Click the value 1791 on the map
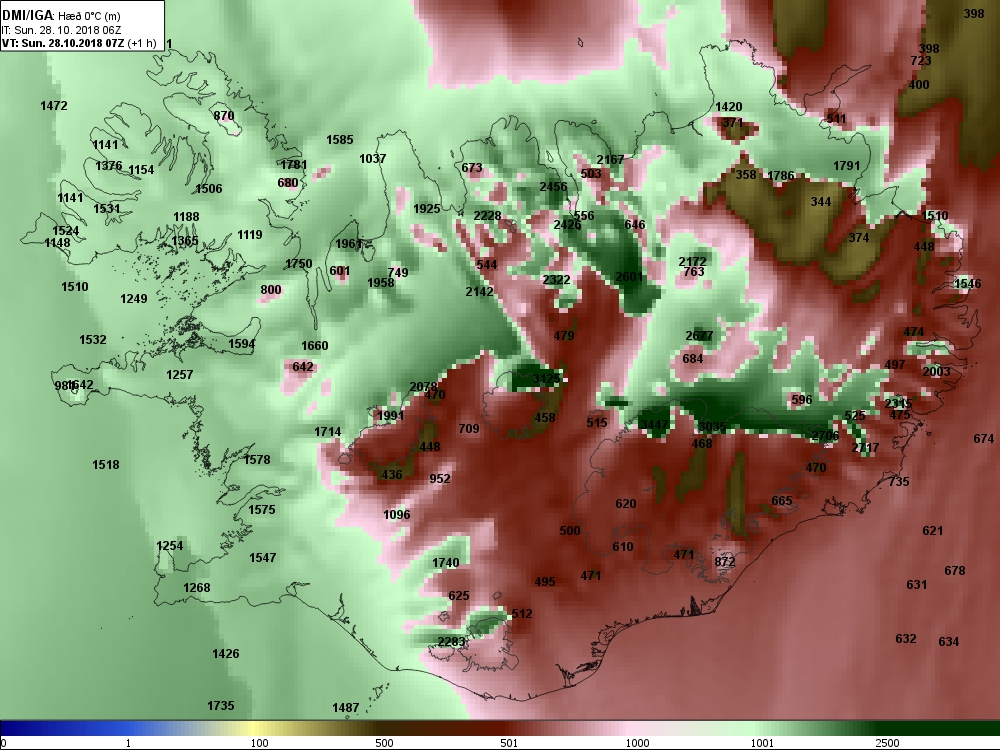 coord(846,166)
